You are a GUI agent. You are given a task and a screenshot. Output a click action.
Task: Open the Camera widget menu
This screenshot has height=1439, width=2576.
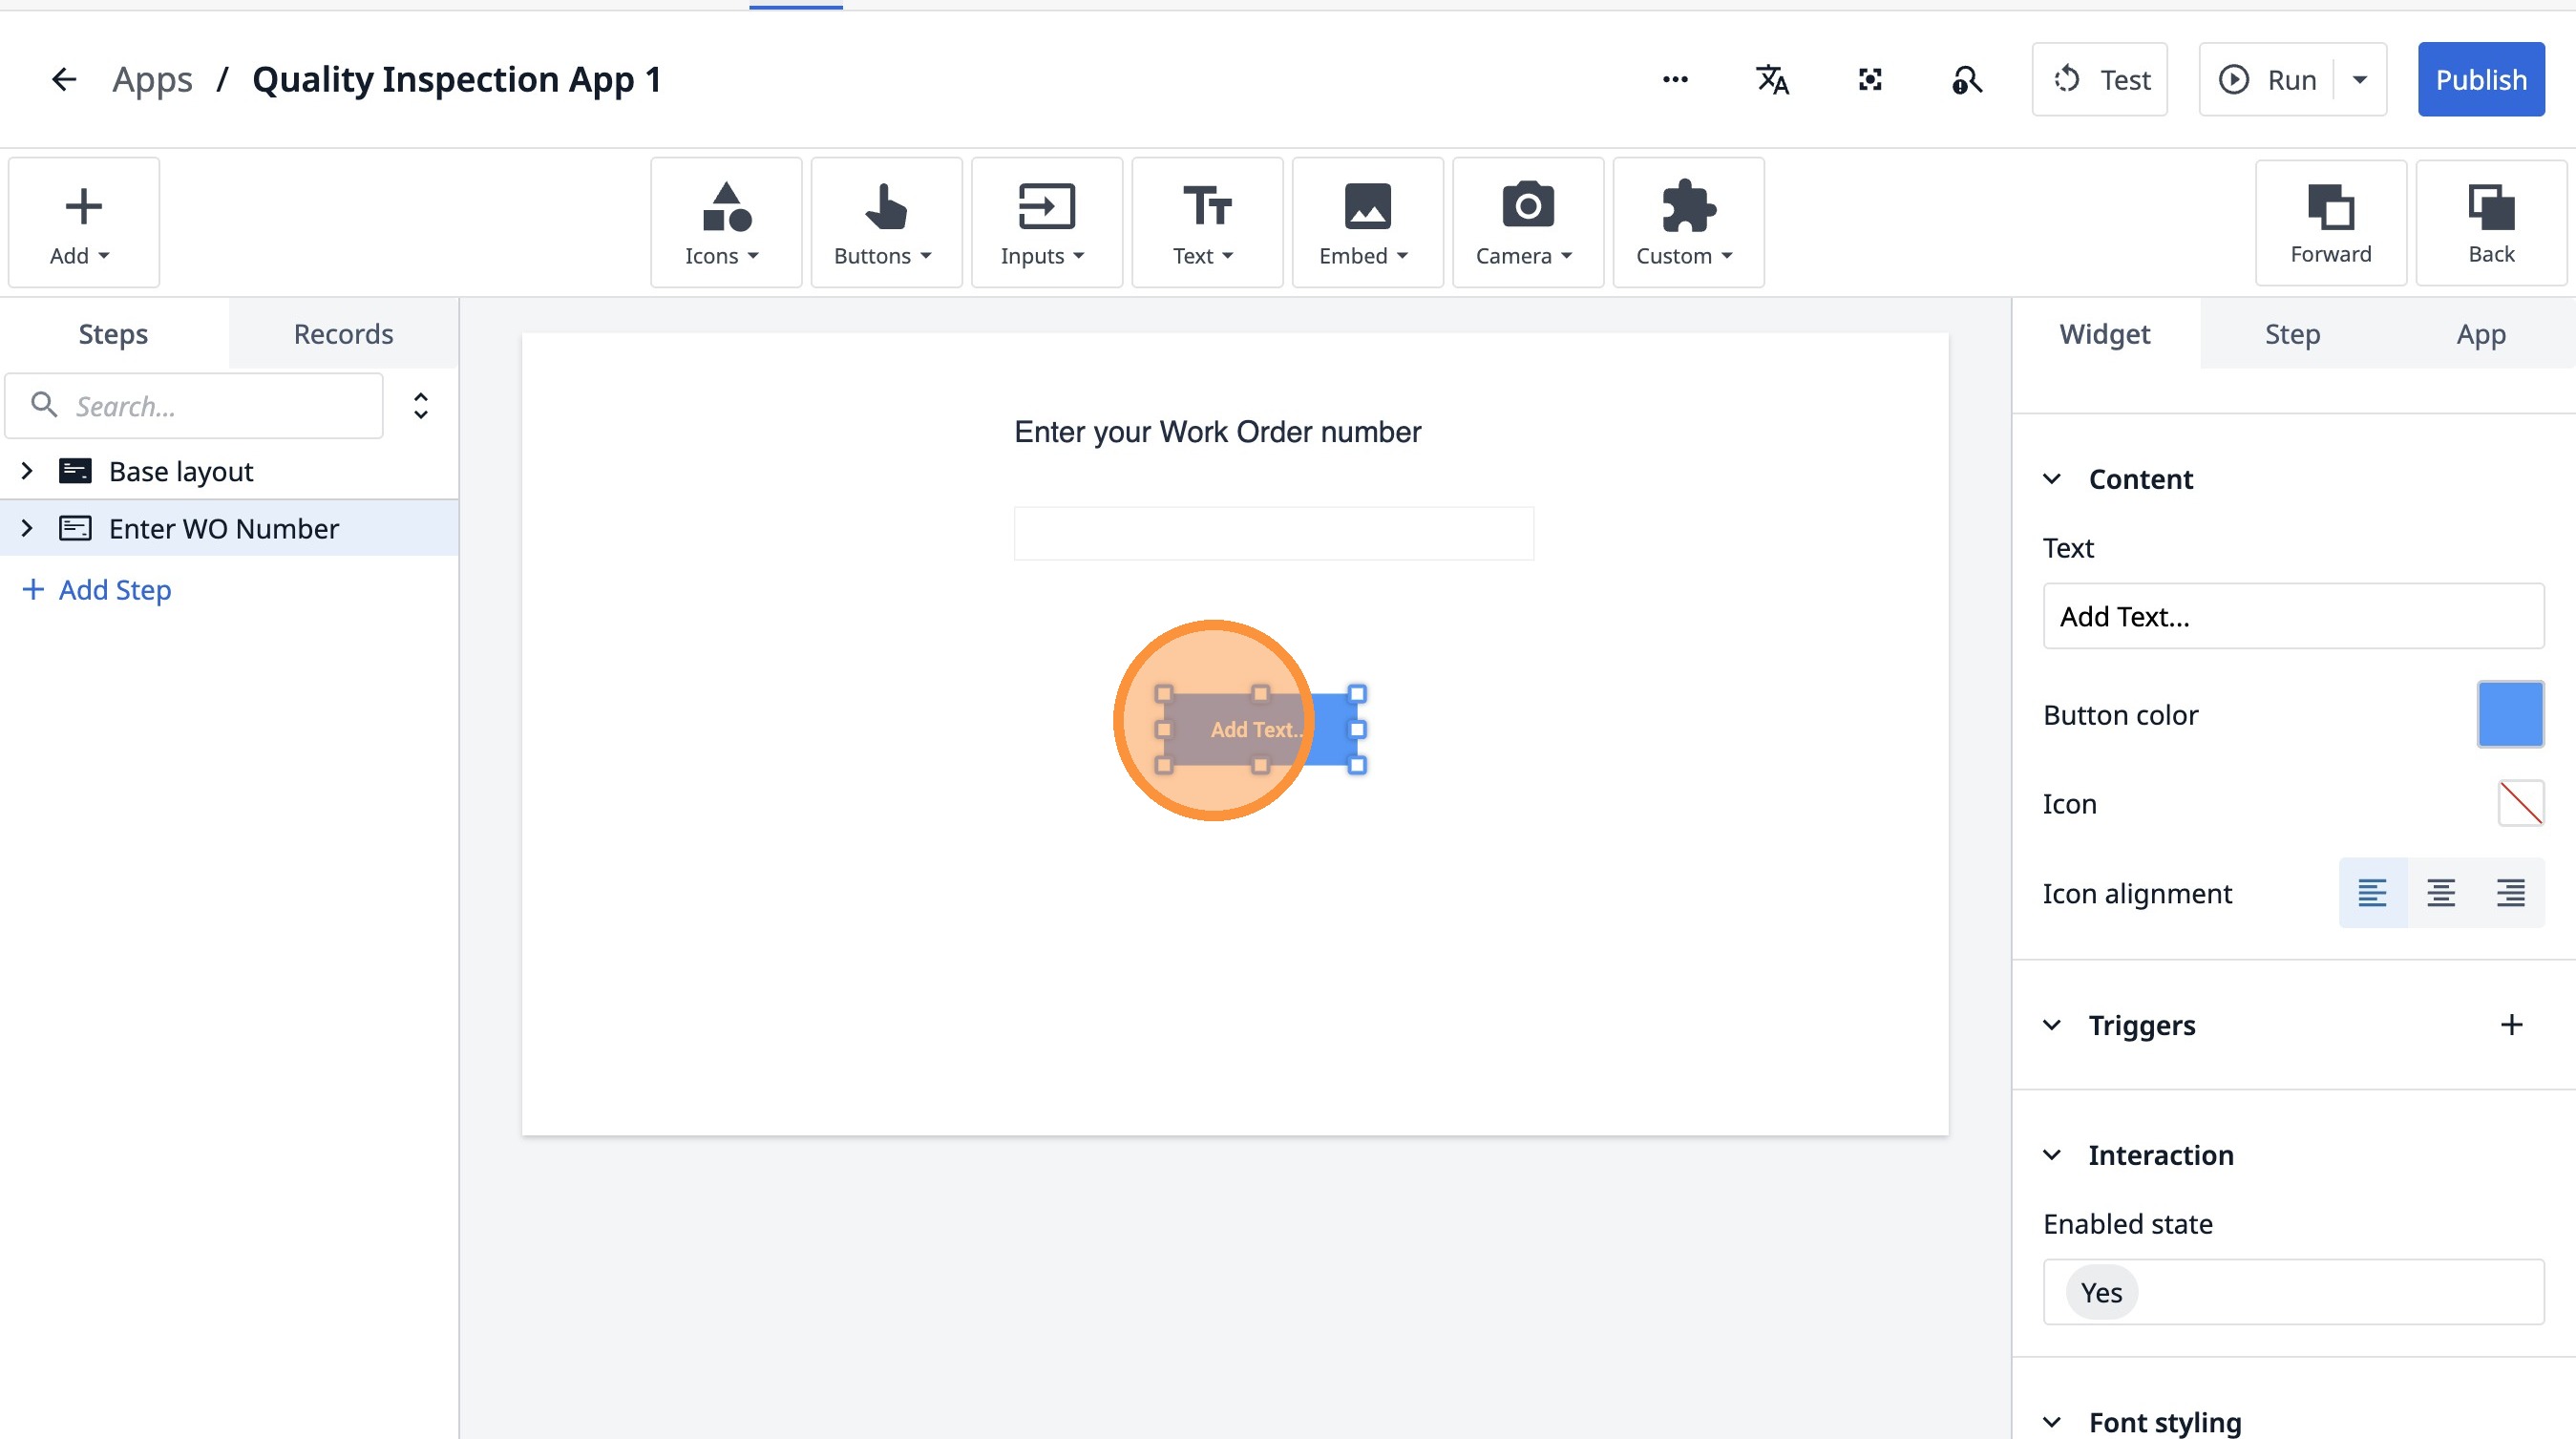click(1527, 222)
